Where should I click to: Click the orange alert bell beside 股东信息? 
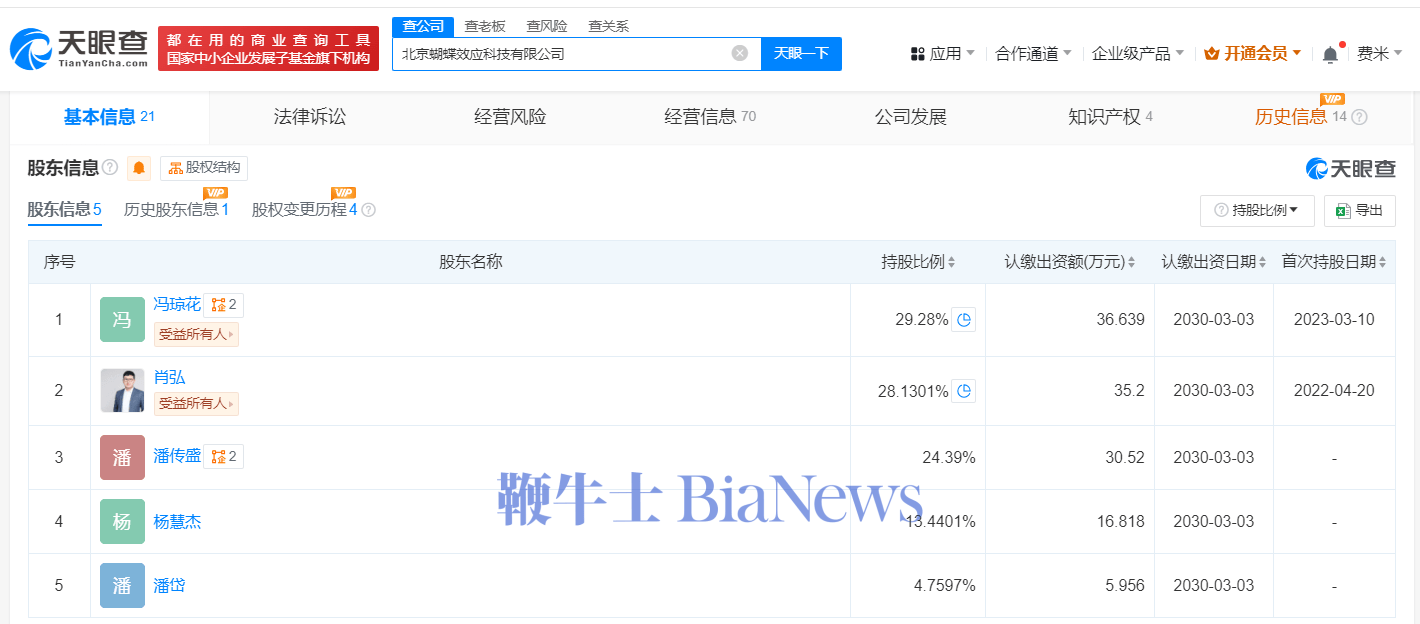click(139, 168)
